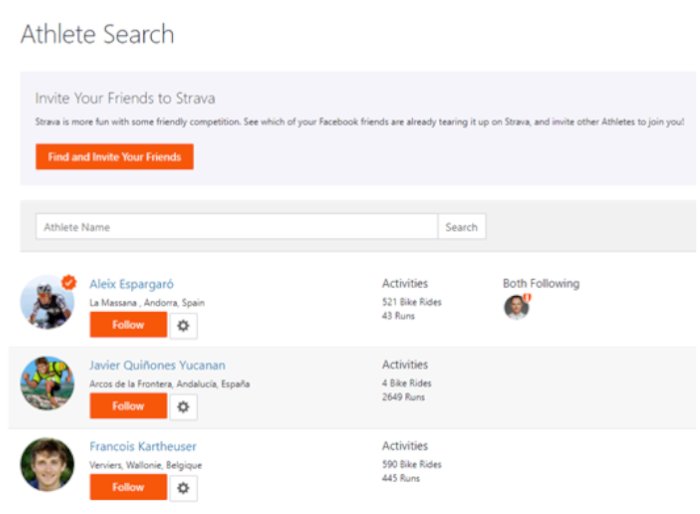700x514 pixels.
Task: Click the Both Following label
Action: (540, 283)
